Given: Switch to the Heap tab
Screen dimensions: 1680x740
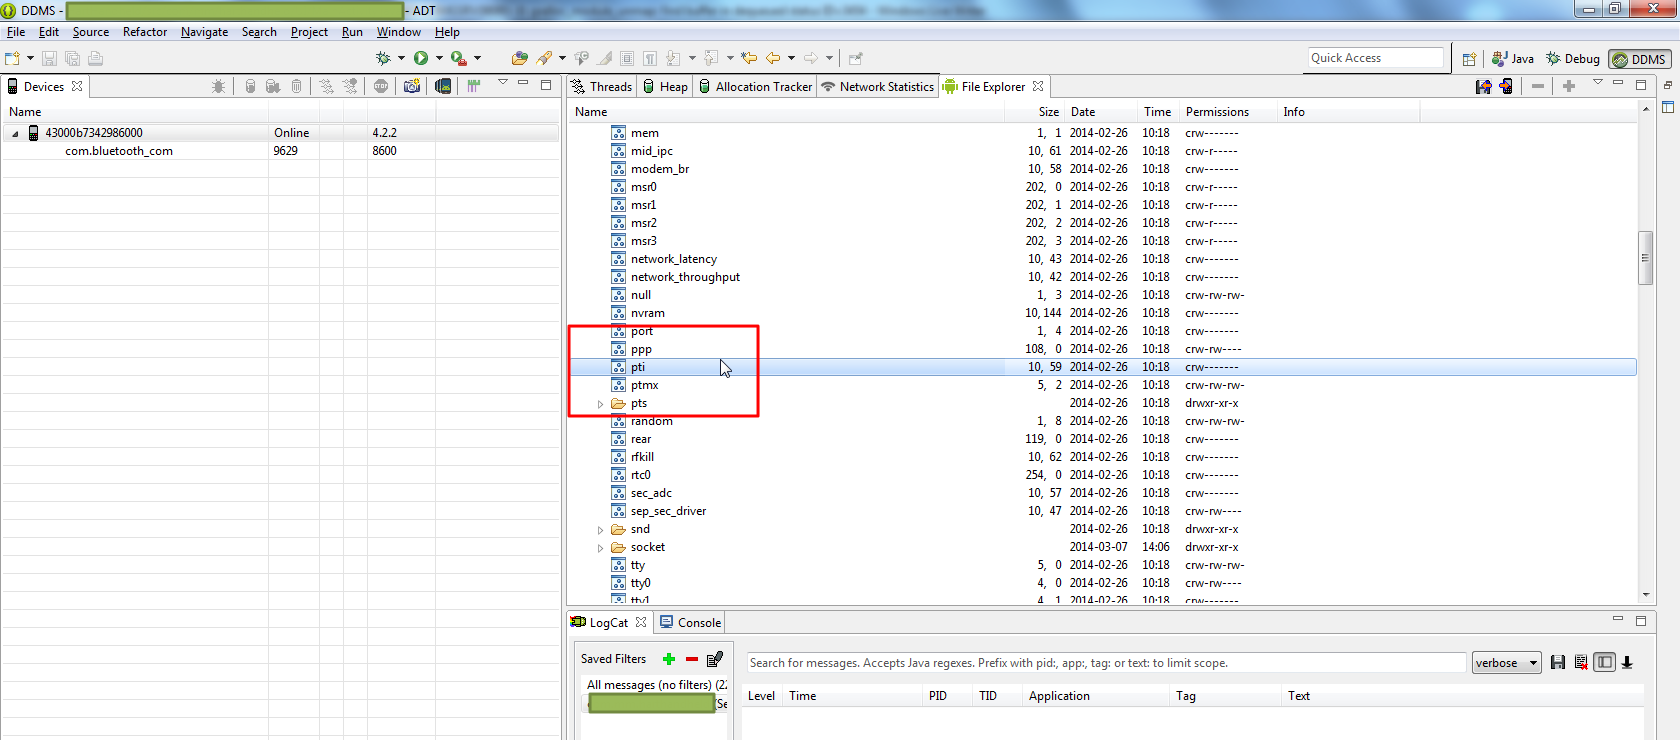Looking at the screenshot, I should pyautogui.click(x=665, y=87).
